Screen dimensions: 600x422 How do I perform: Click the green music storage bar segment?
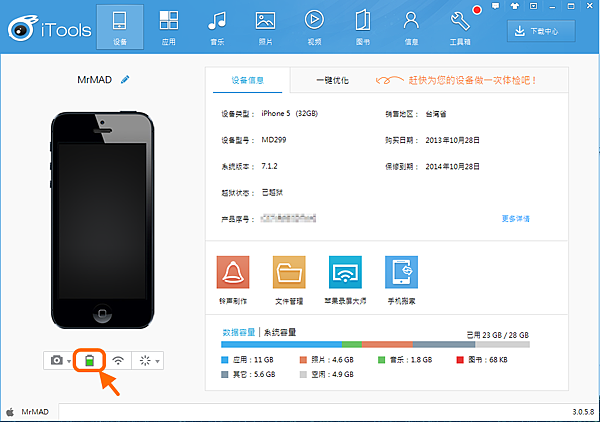click(x=352, y=345)
